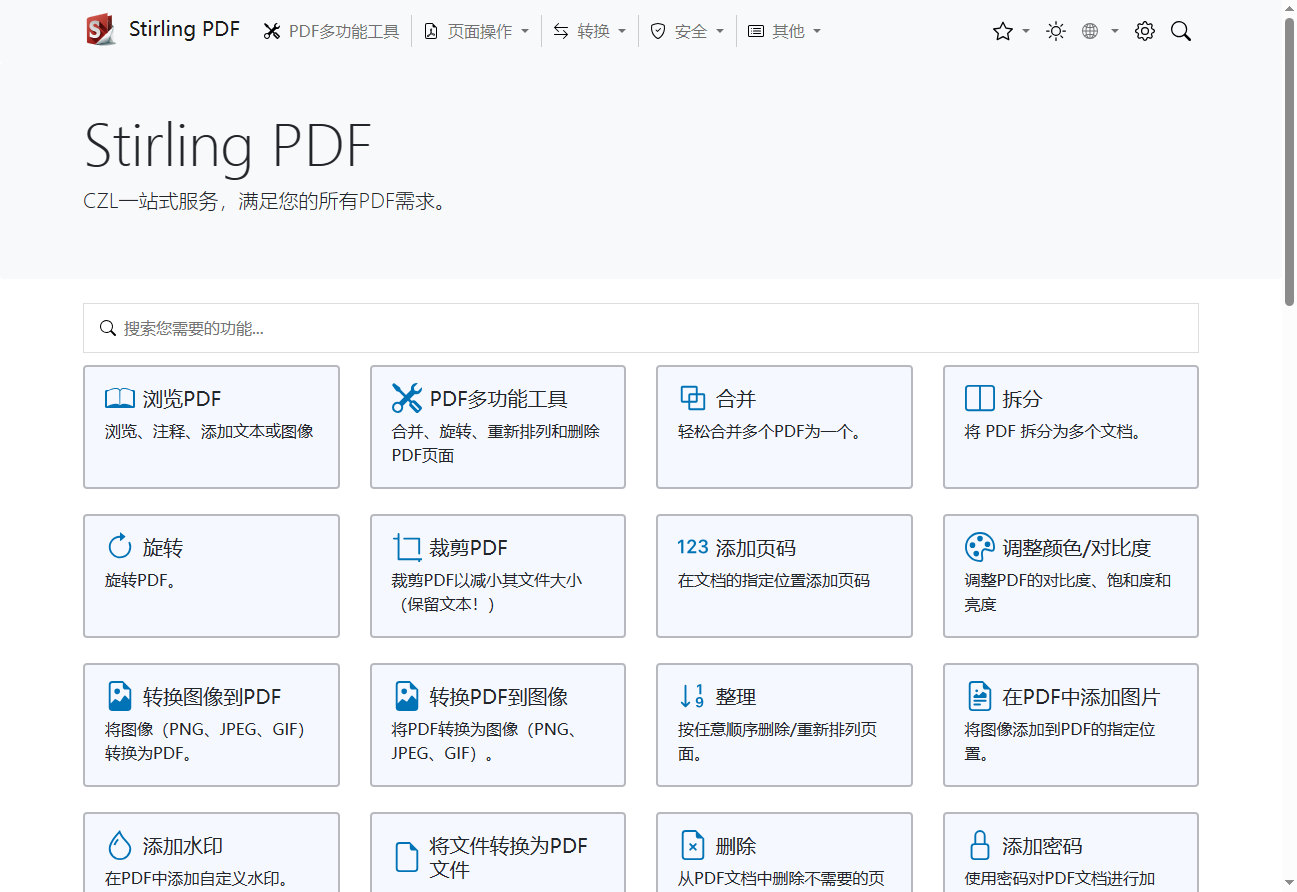This screenshot has height=892, width=1297.
Task: Expand the 安全 dropdown menu
Action: coord(687,32)
